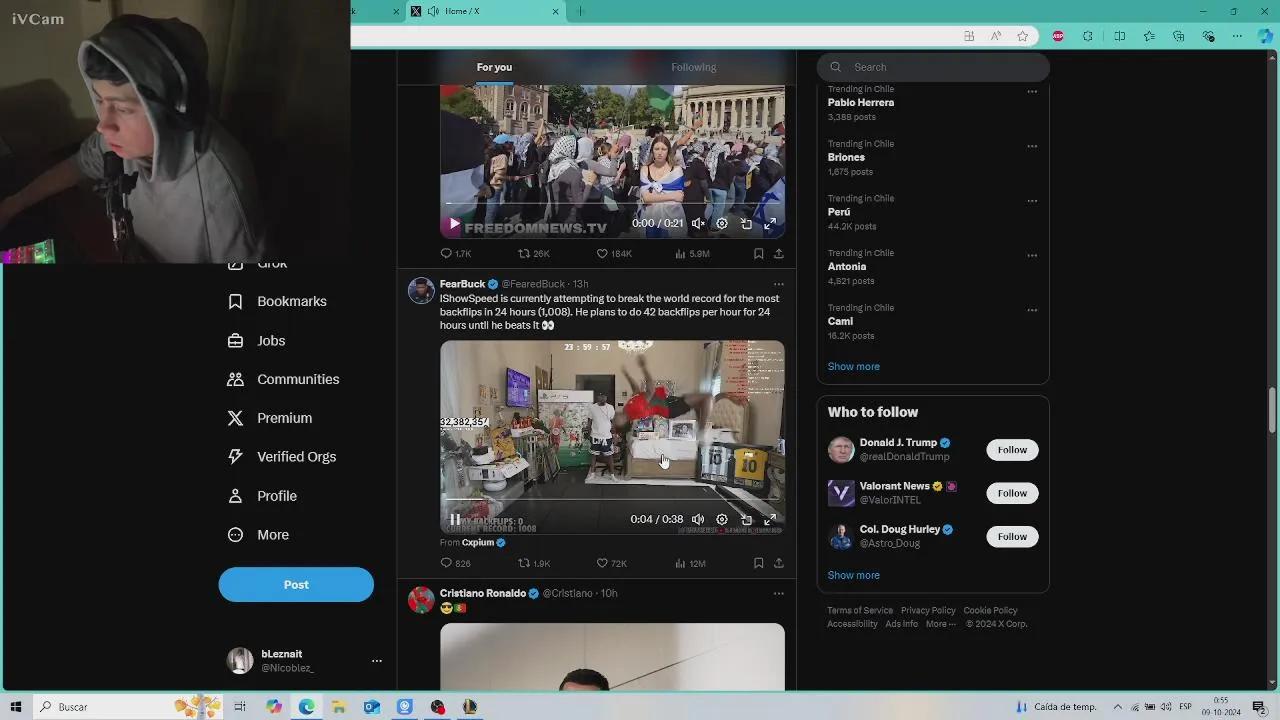Bookmark the FearBuck post
The image size is (1280, 720).
(758, 563)
